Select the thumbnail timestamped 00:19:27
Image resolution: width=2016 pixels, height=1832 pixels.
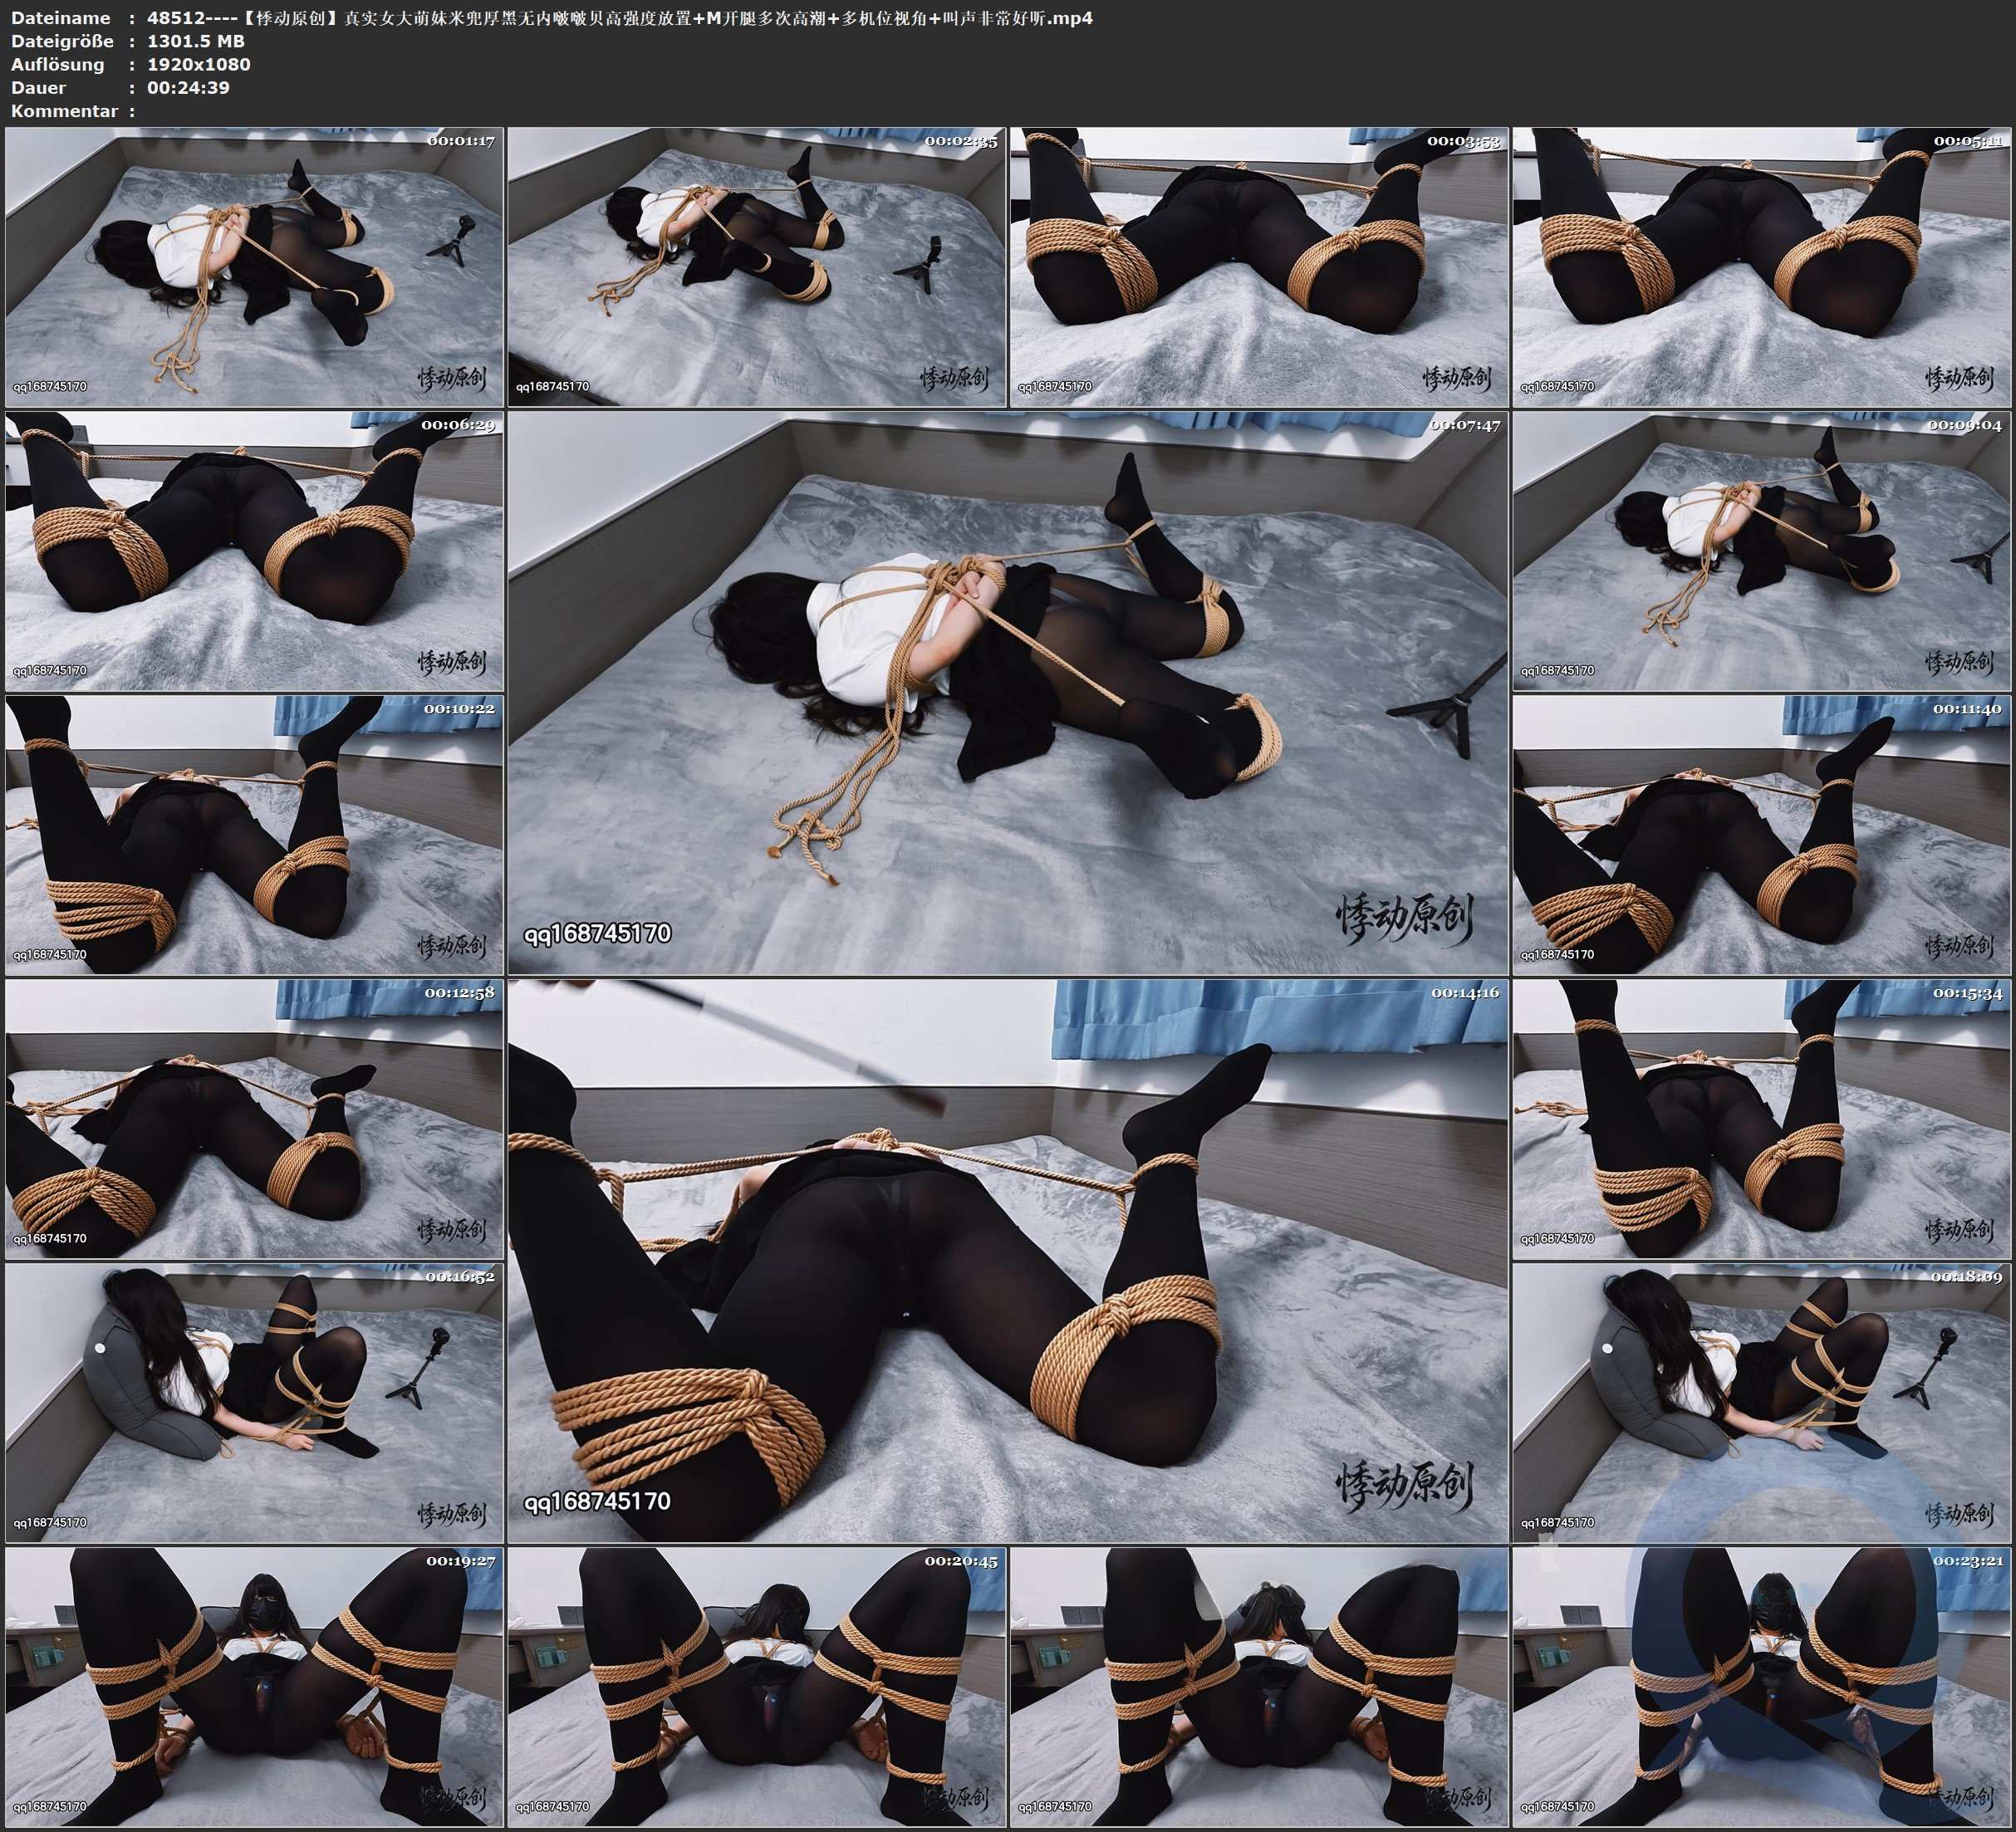254,1687
